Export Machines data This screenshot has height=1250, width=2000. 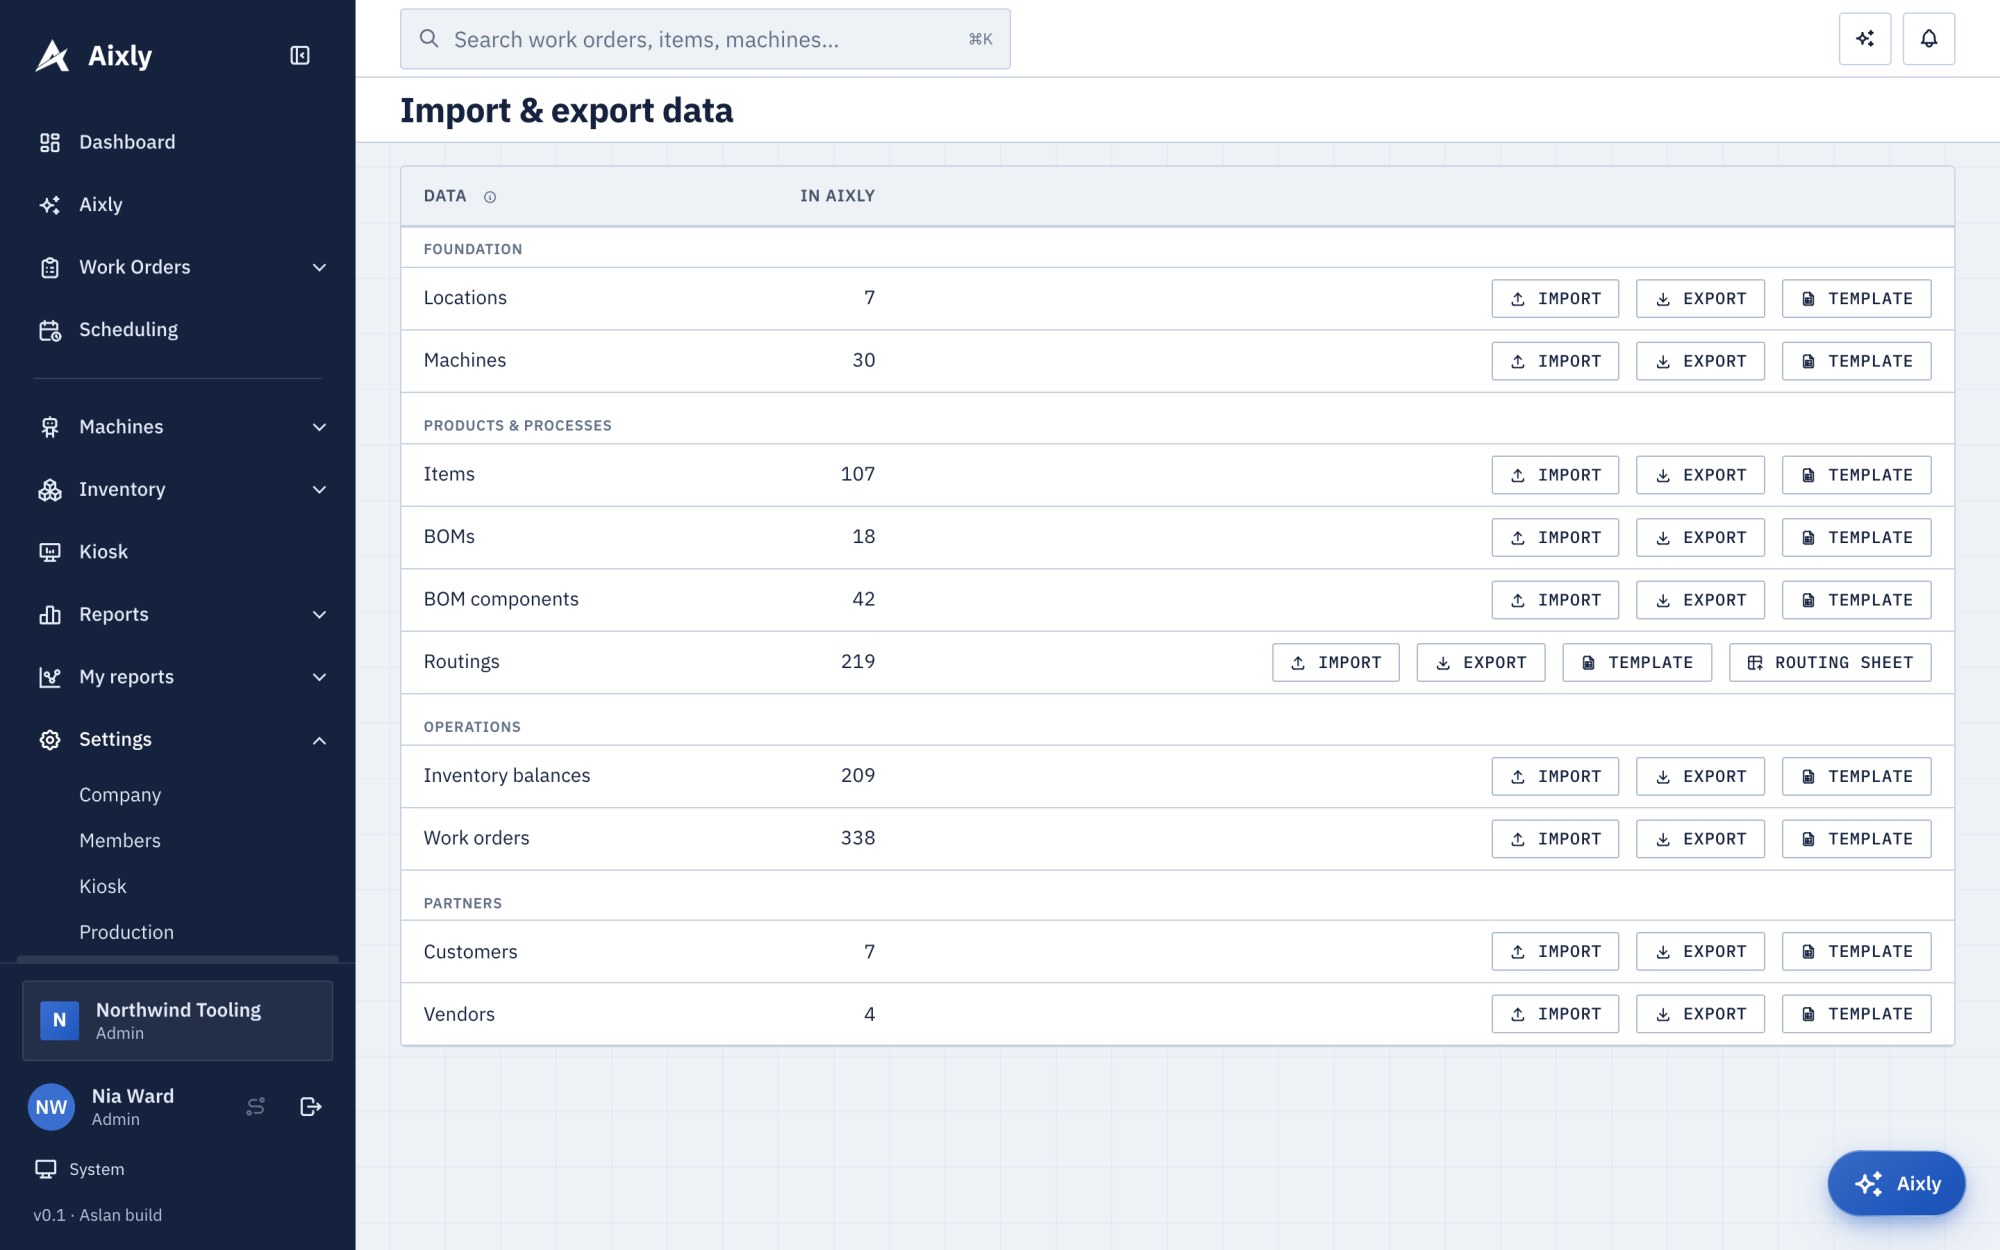click(x=1700, y=361)
